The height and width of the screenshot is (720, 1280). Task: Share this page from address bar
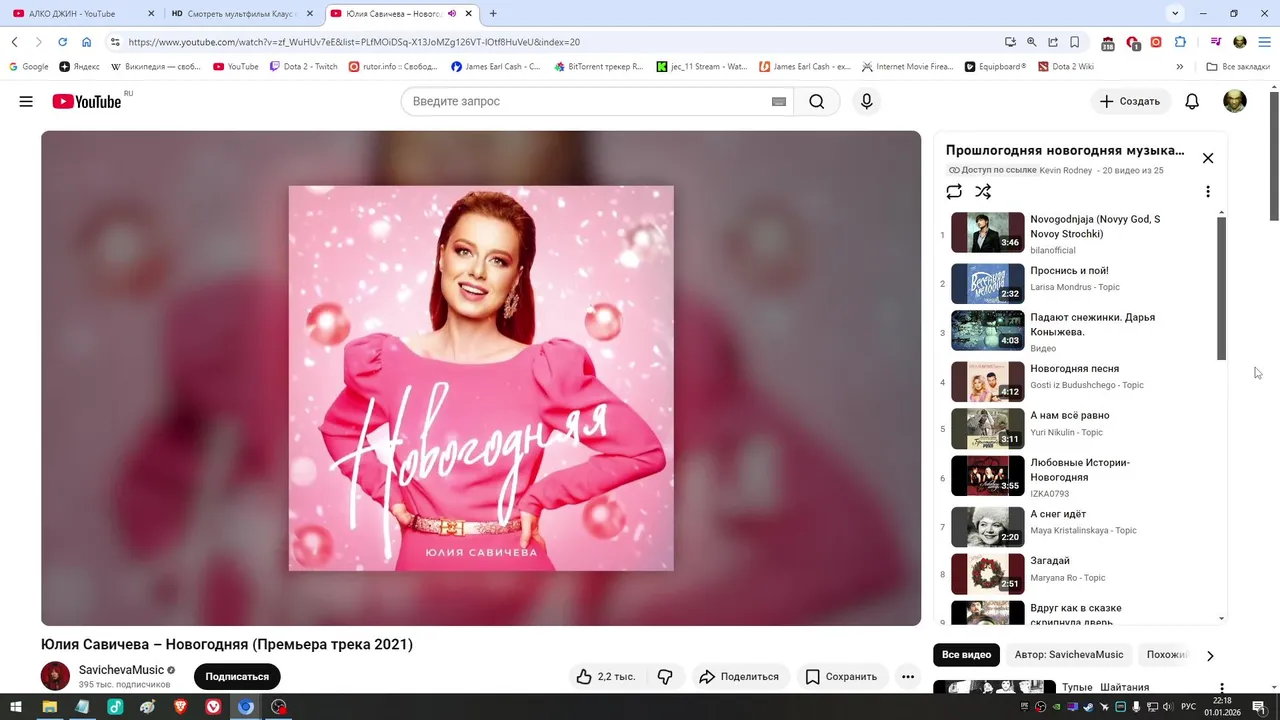pyautogui.click(x=1053, y=42)
